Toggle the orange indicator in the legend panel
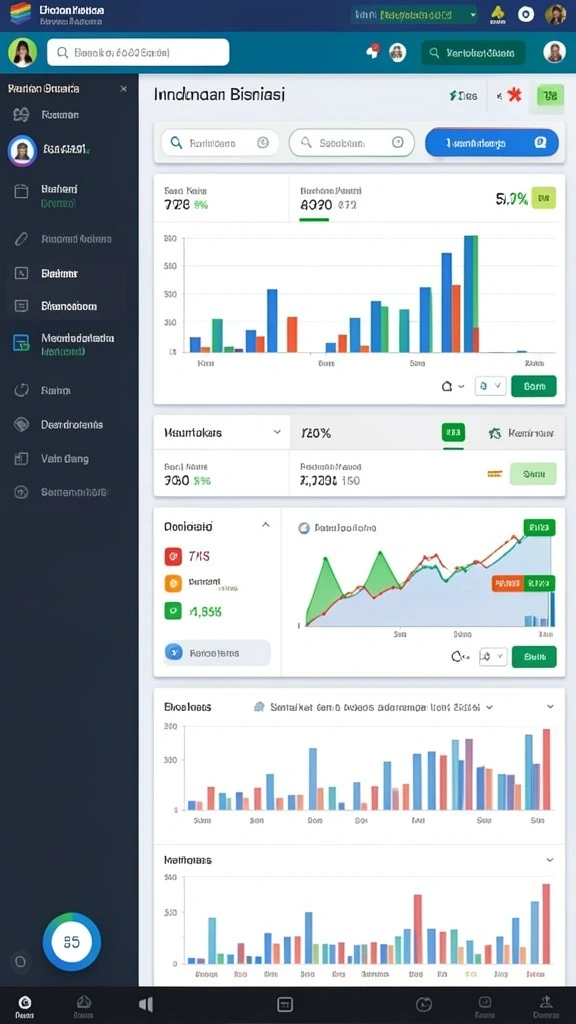The height and width of the screenshot is (1024, 576). [x=173, y=583]
